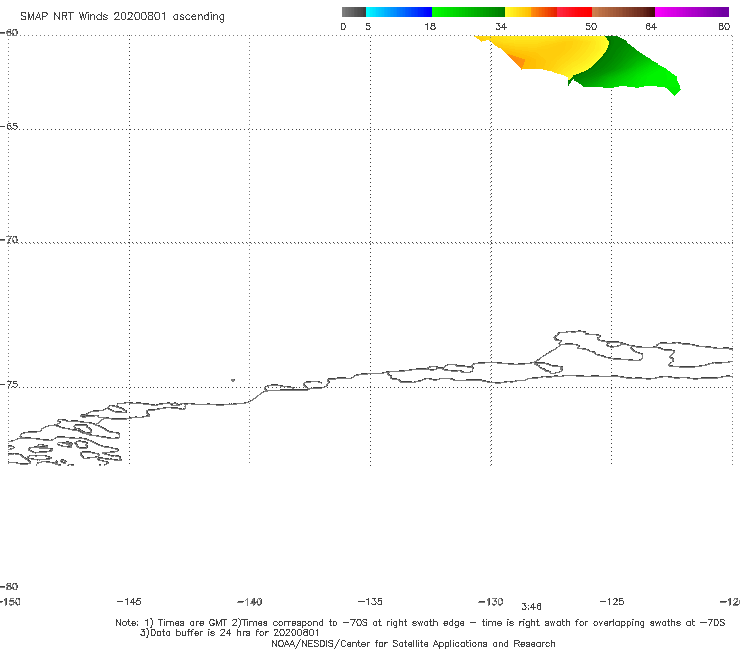The image size is (740, 650).
Task: Select the gray segment of the wind color bar
Action: click(353, 12)
